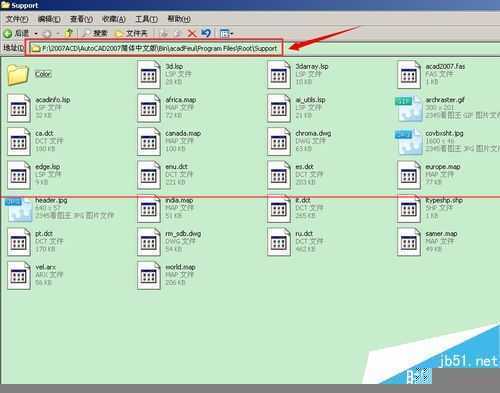
Task: Go up one folder level
Action: pyautogui.click(x=69, y=33)
